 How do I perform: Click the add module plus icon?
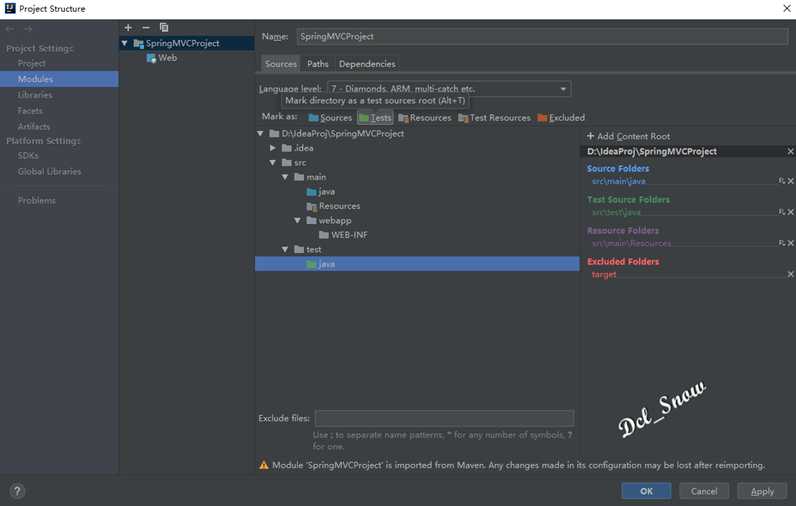(128, 27)
